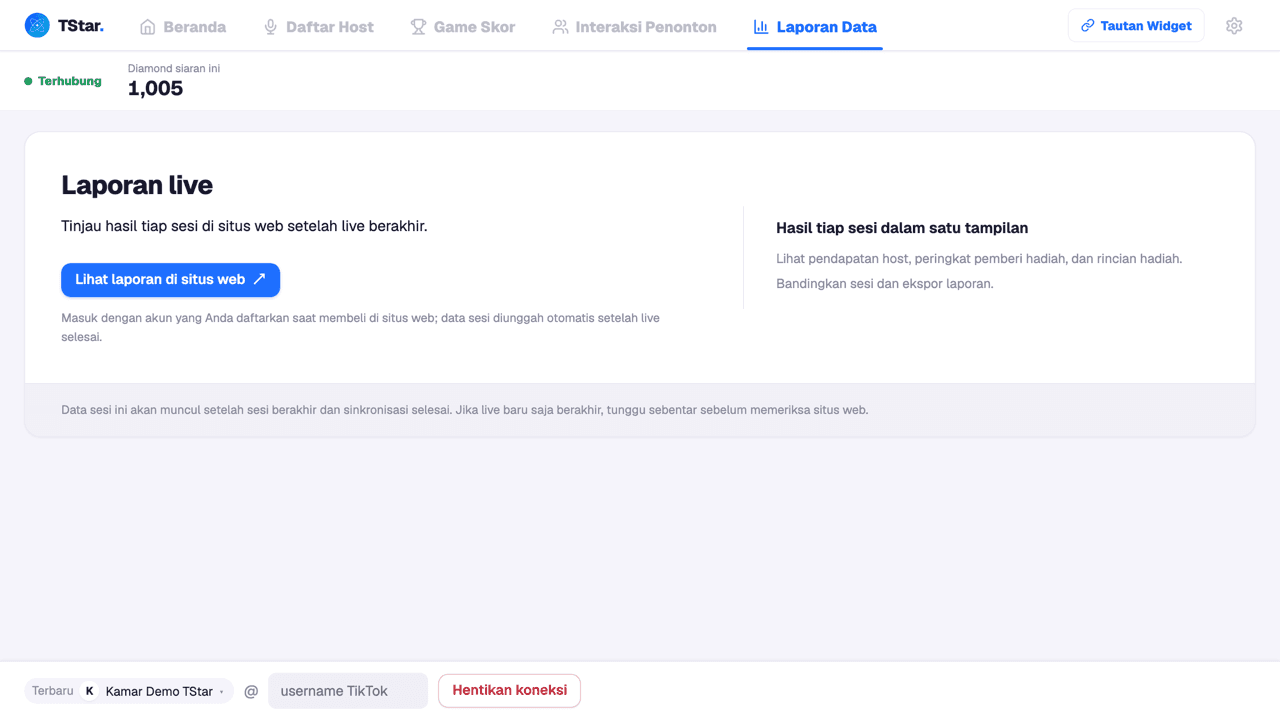Image resolution: width=1280 pixels, height=720 pixels.
Task: Open the Tautan Widget button
Action: pos(1136,26)
